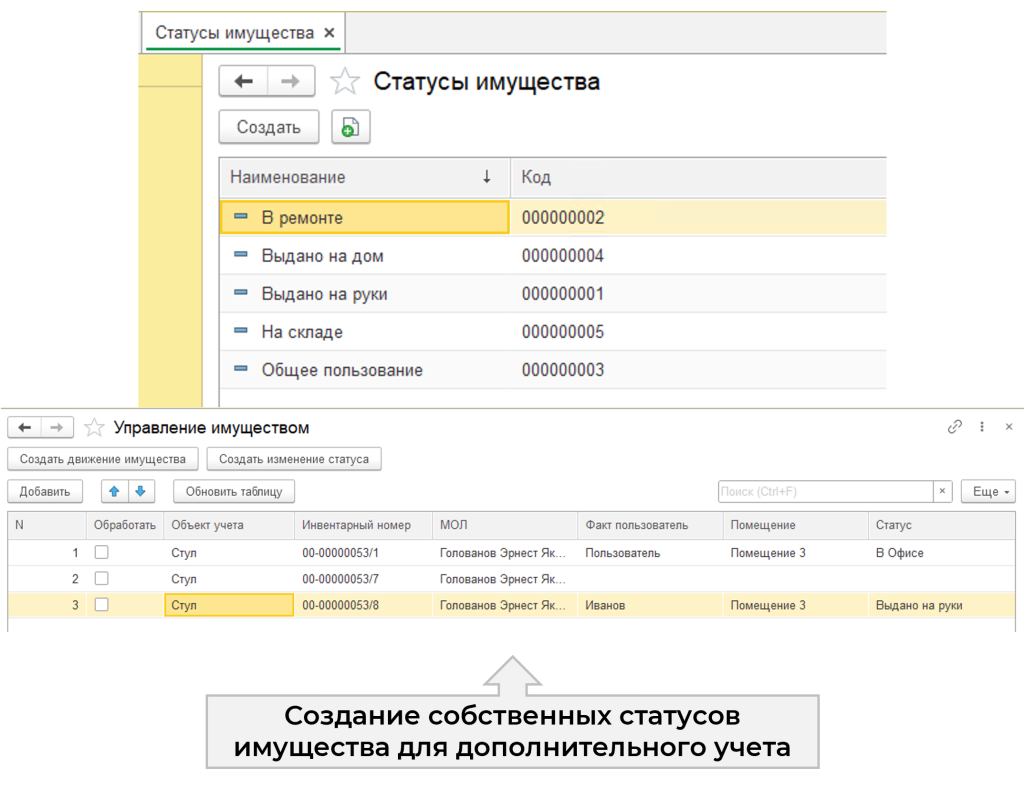Click the Помещение column header
Viewport: 1024px width, 800px height.
(795, 525)
